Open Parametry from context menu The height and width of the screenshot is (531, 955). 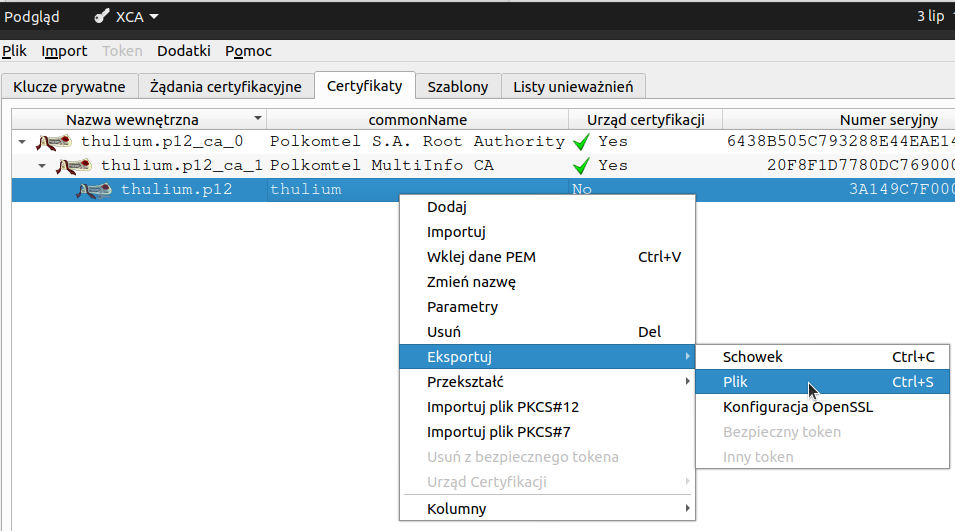(547, 307)
